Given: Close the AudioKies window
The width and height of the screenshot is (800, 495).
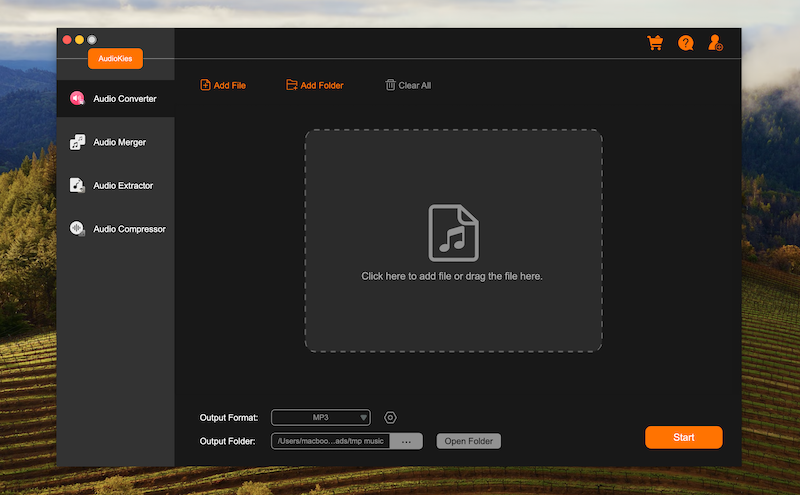Looking at the screenshot, I should point(67,39).
